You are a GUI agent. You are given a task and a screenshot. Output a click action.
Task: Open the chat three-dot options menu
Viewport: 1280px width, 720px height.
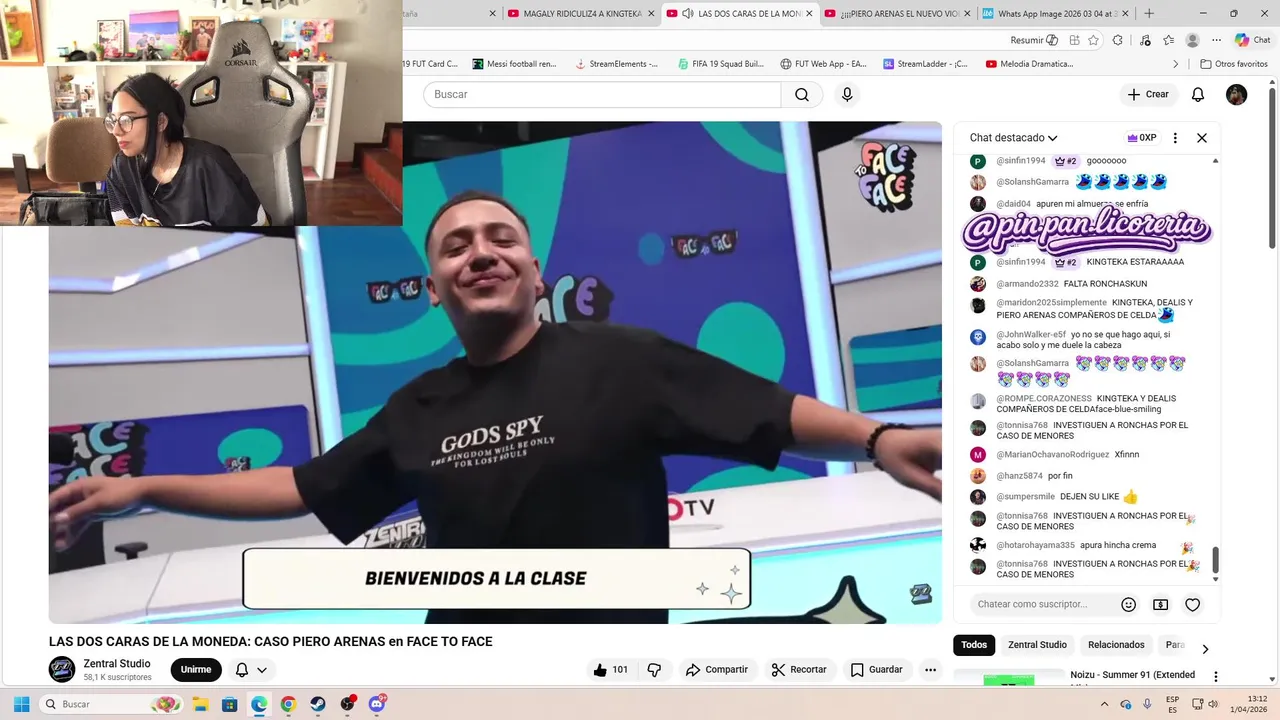[x=1175, y=138]
